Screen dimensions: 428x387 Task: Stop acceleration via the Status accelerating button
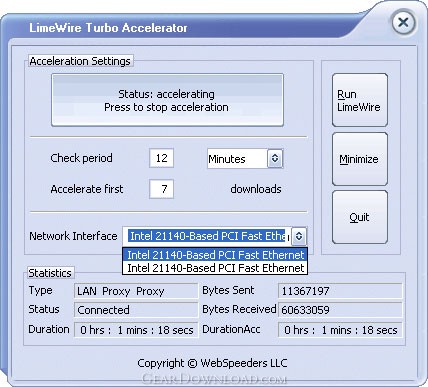(x=167, y=100)
